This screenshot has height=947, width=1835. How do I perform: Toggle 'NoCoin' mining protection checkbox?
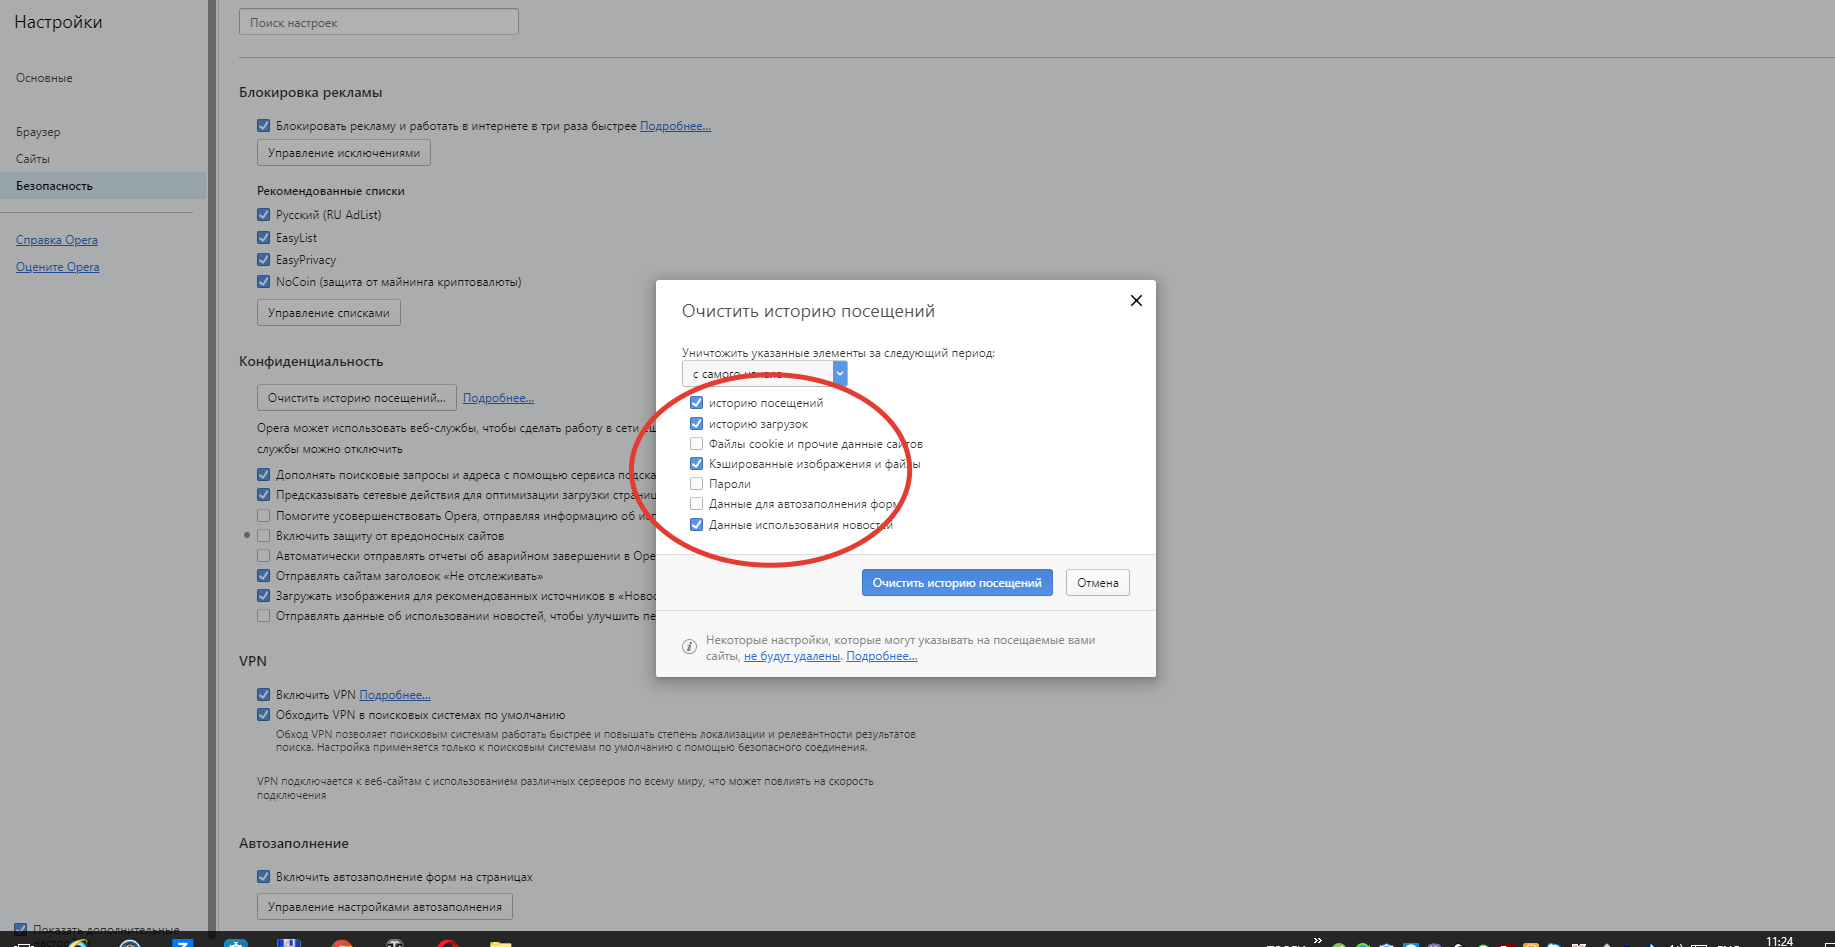click(x=264, y=282)
